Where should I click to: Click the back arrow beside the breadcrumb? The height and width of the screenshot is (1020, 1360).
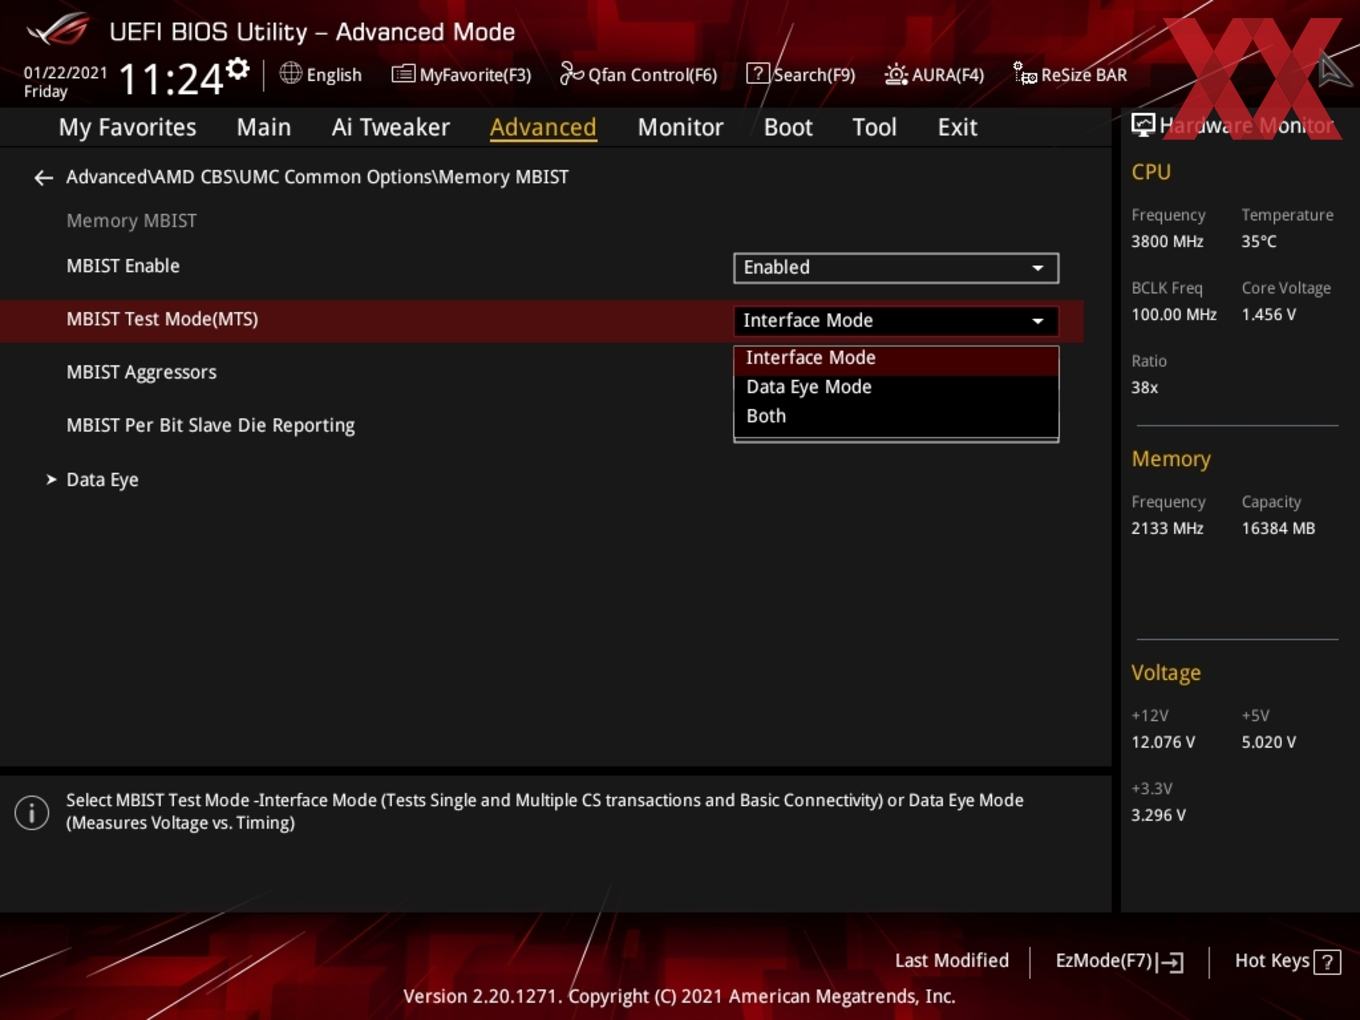43,178
